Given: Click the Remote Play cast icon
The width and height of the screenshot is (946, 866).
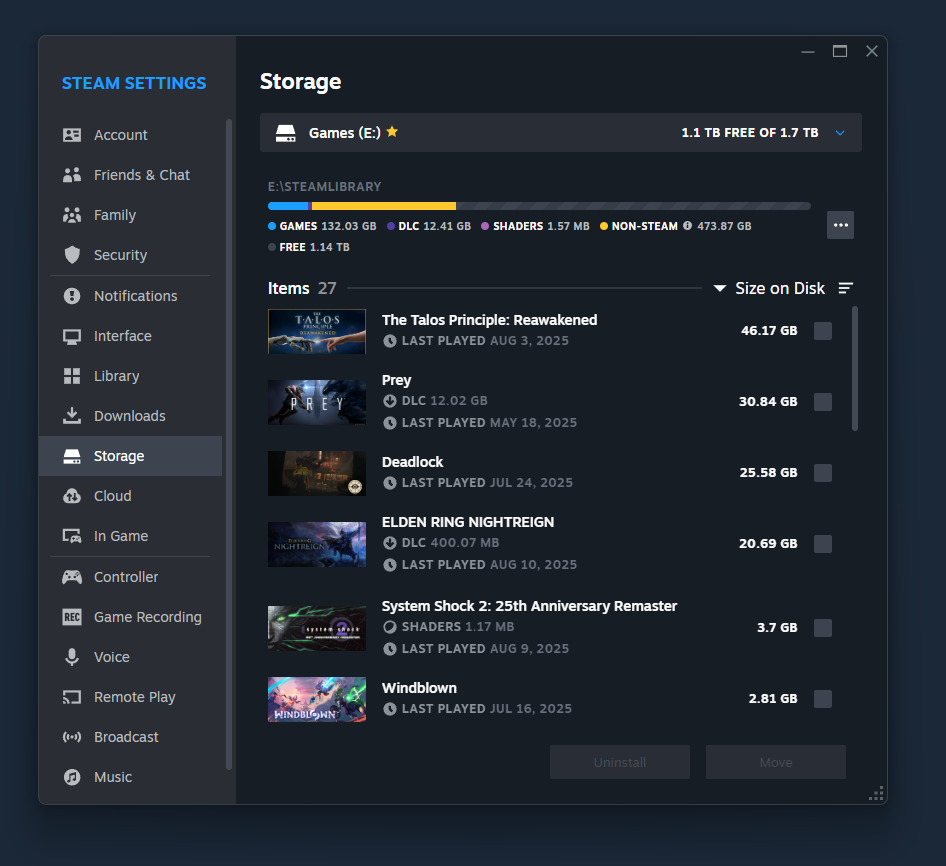Looking at the screenshot, I should click(x=72, y=697).
